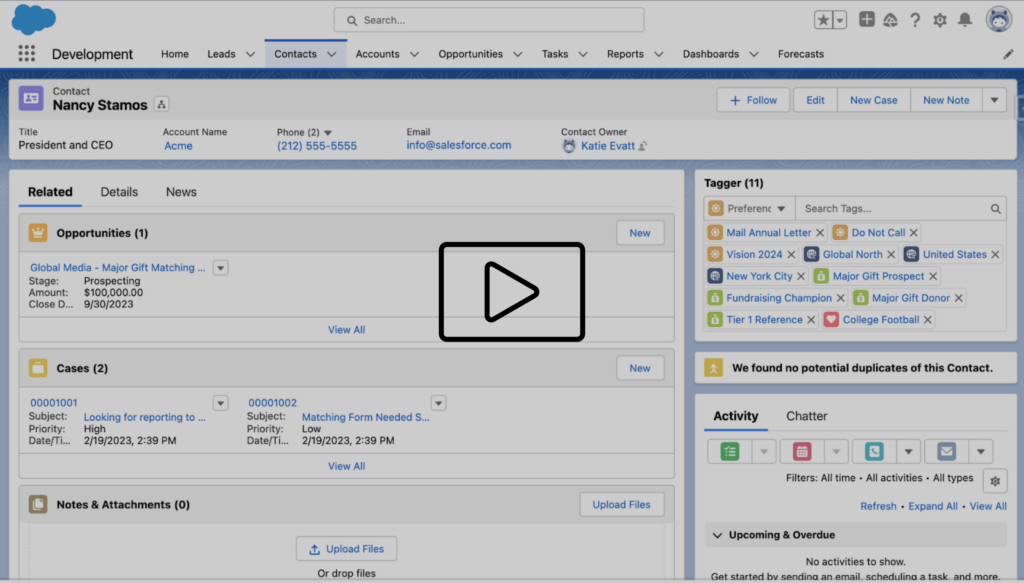
Task: Open the user profile avatar
Action: (x=999, y=20)
